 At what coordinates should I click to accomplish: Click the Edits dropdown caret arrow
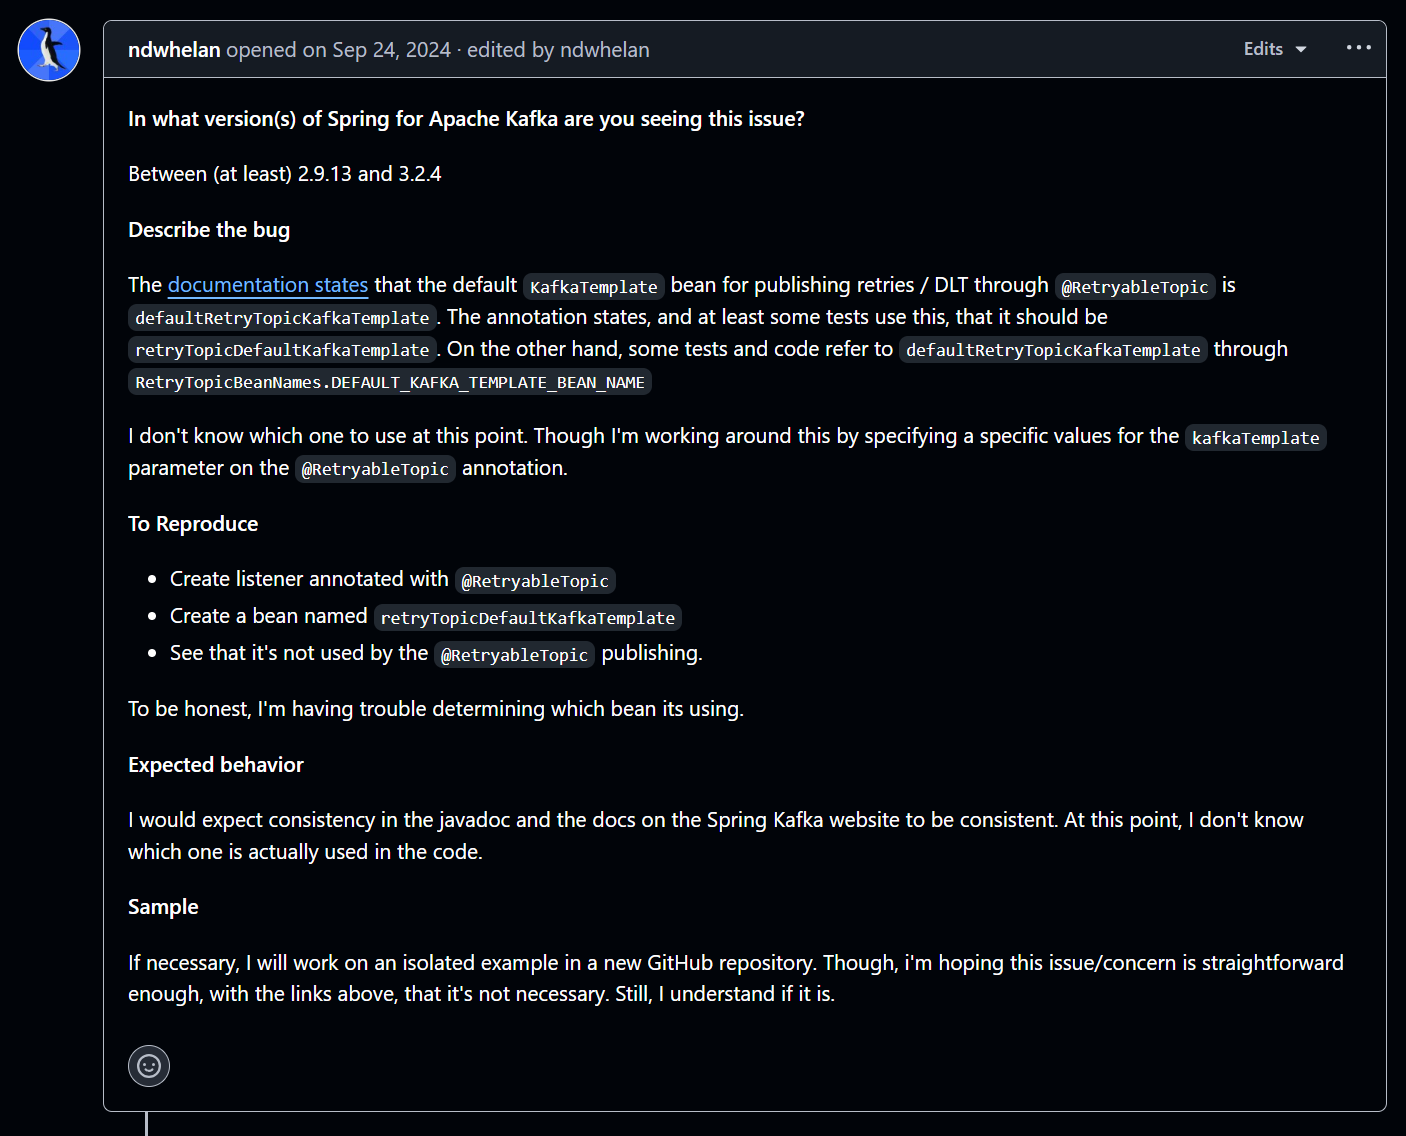point(1301,50)
